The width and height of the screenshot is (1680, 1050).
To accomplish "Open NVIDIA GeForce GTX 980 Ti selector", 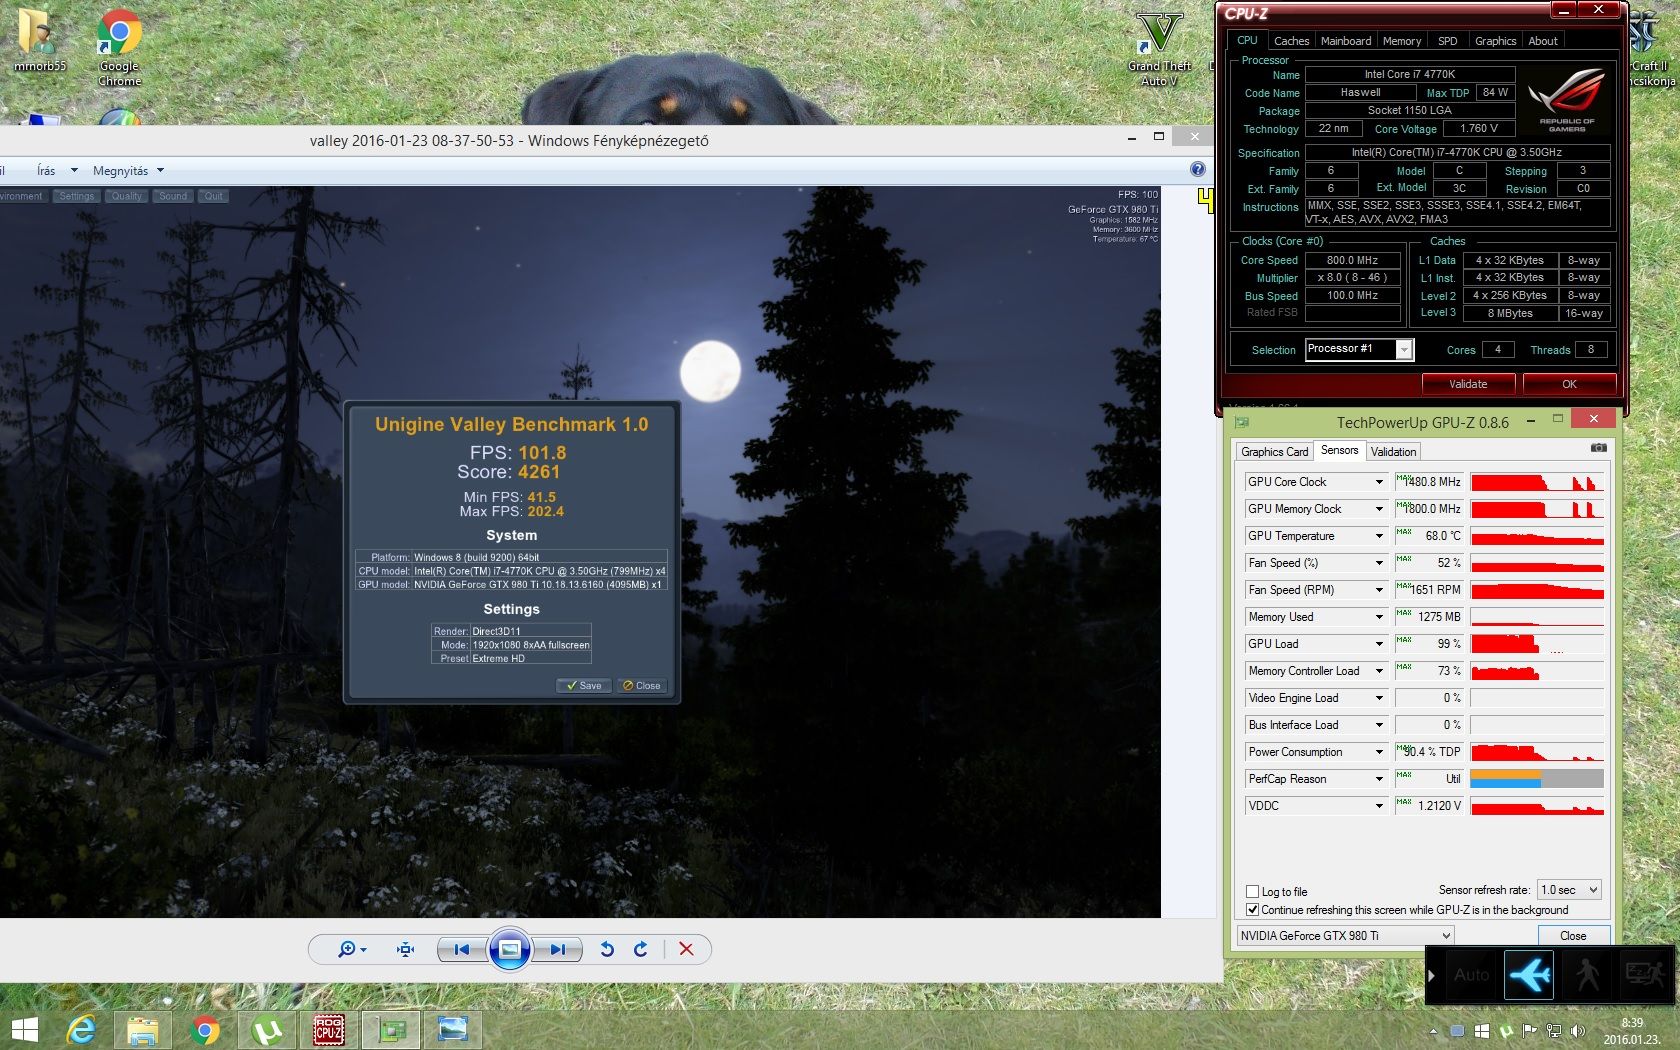I will tap(1345, 935).
